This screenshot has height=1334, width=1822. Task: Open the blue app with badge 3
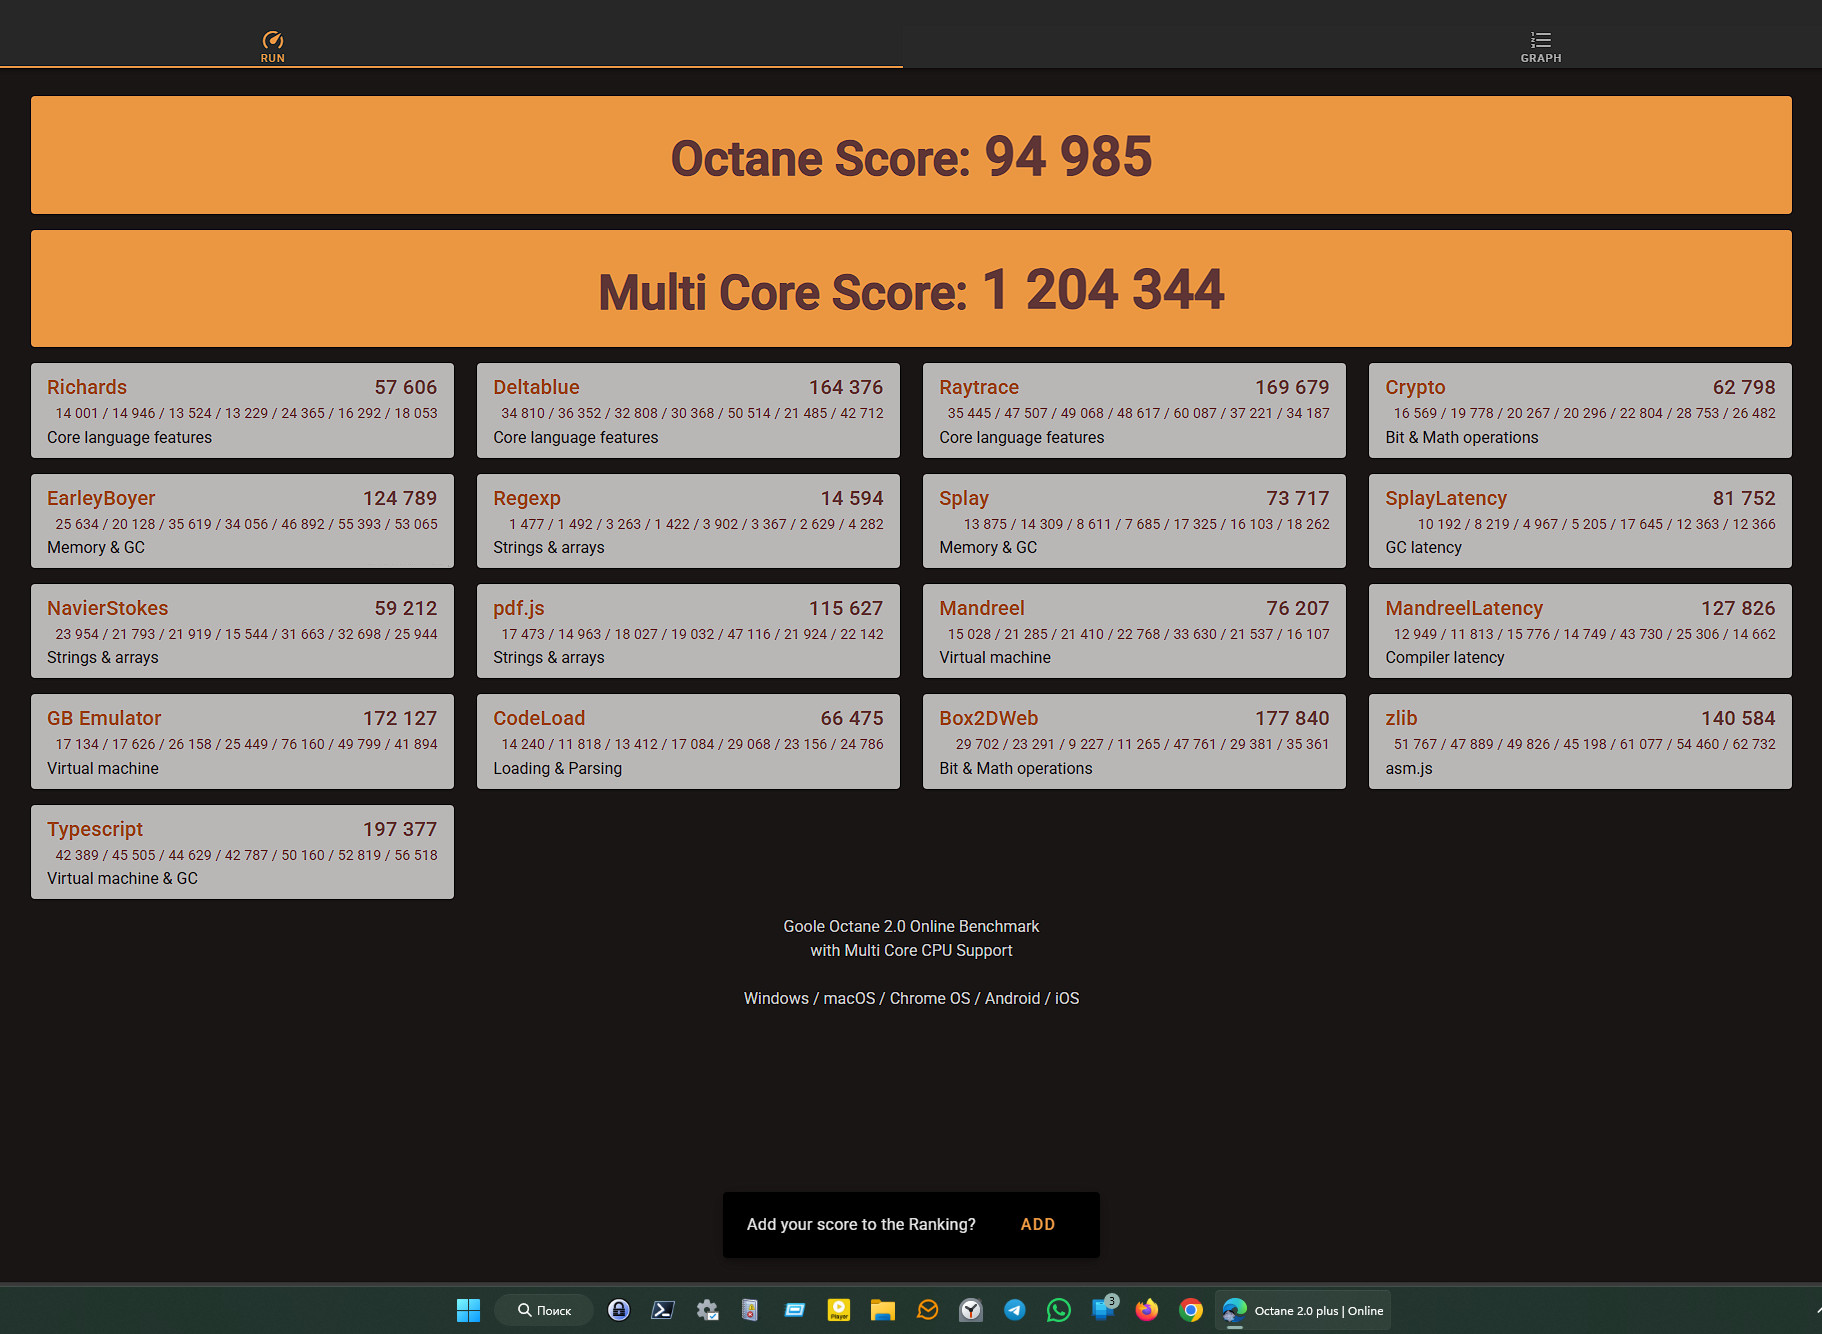tap(1104, 1308)
